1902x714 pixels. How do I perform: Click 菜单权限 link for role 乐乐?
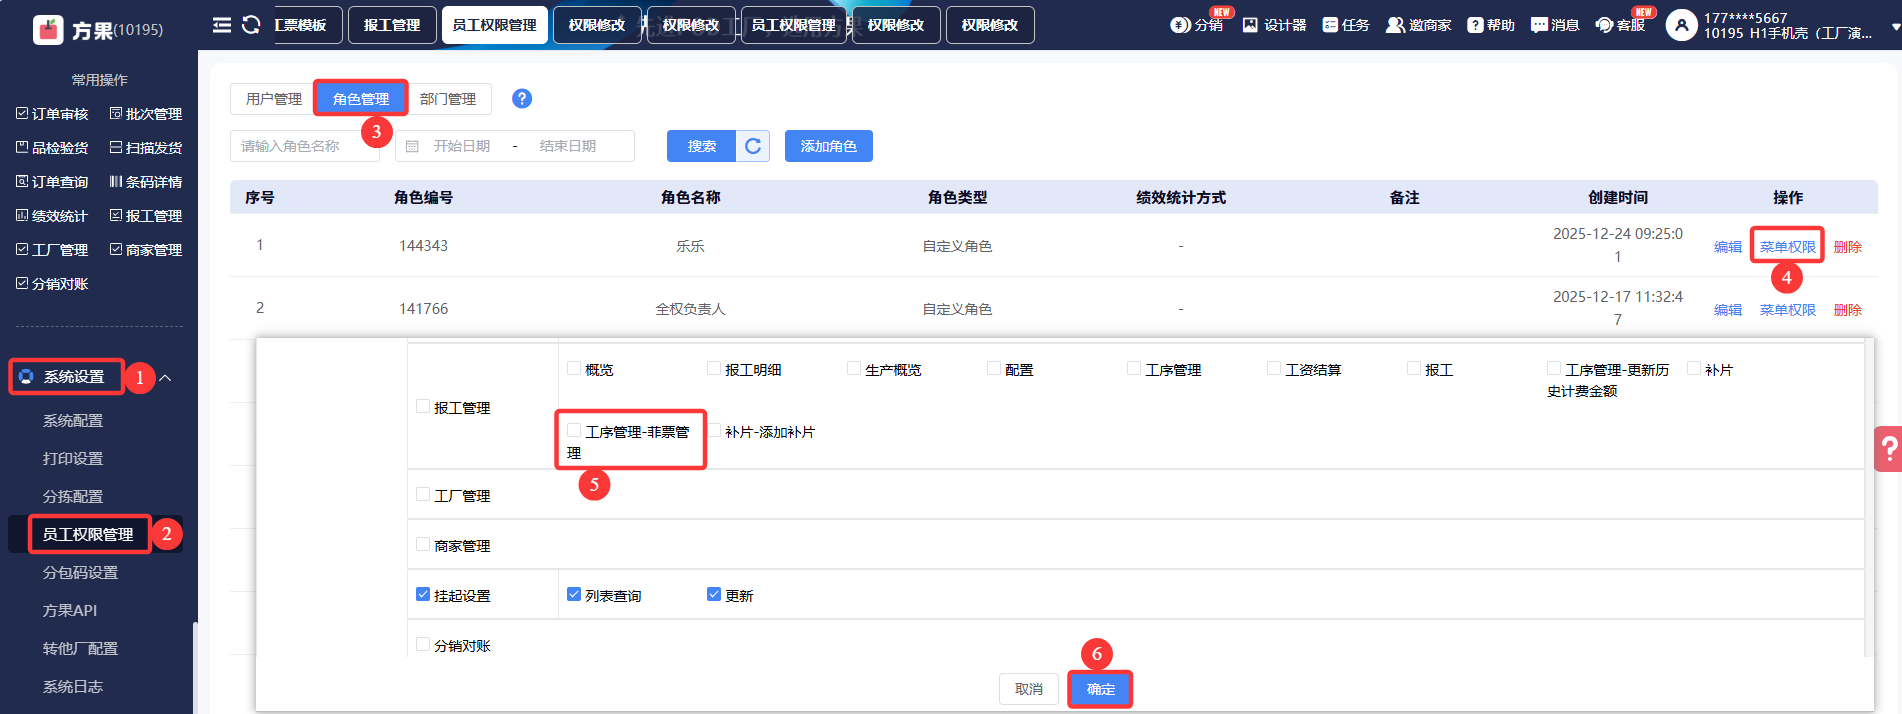click(1787, 247)
